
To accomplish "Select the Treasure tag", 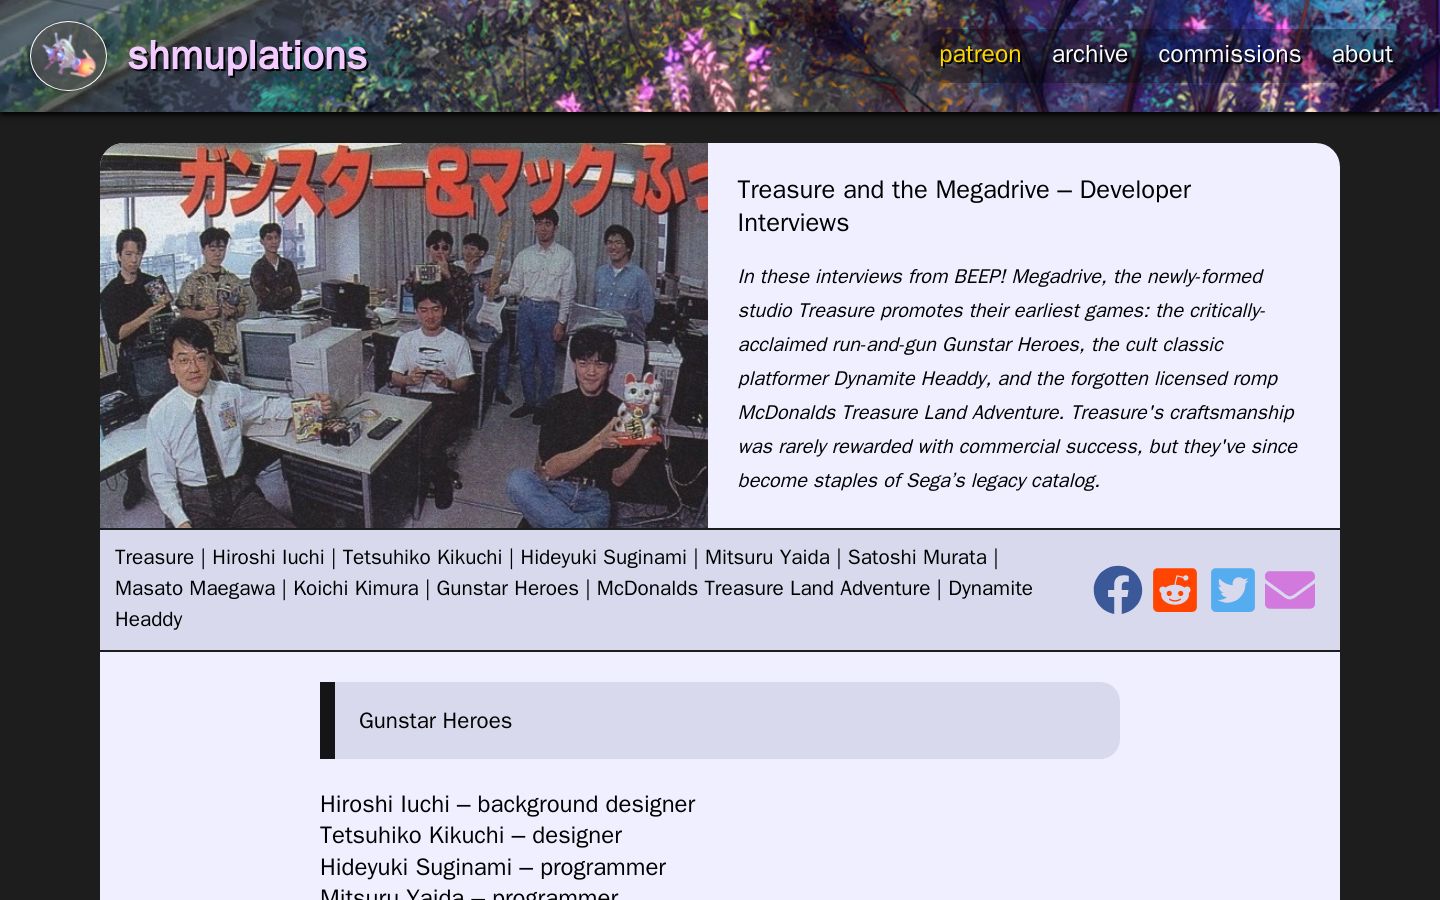I will [x=154, y=557].
